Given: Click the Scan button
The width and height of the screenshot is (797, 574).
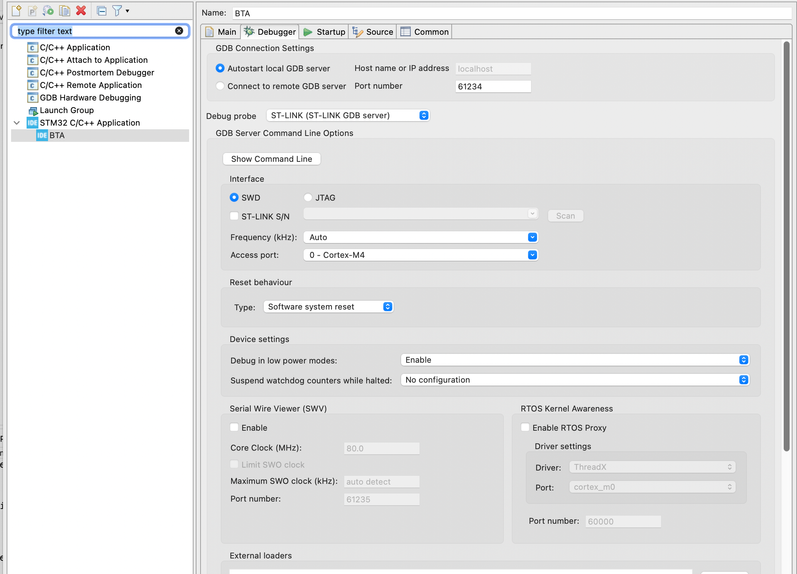Looking at the screenshot, I should 565,216.
